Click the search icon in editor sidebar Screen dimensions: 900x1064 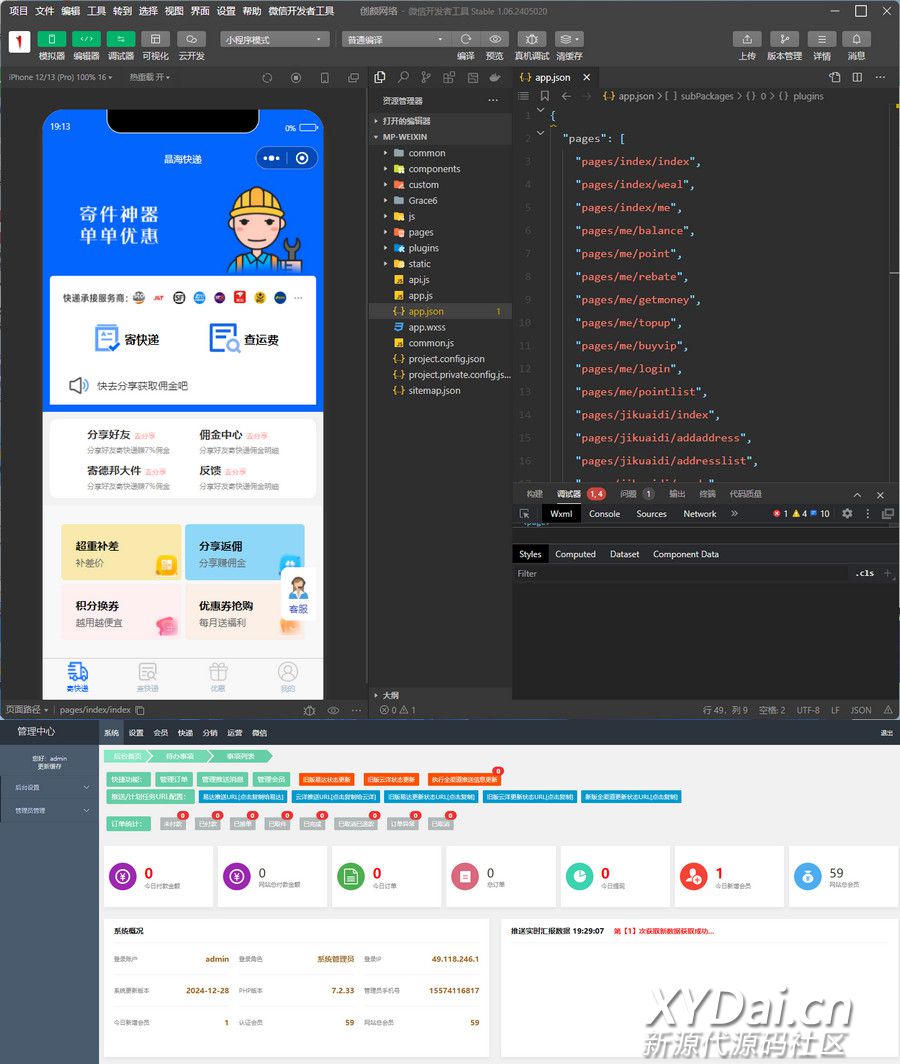coord(403,77)
